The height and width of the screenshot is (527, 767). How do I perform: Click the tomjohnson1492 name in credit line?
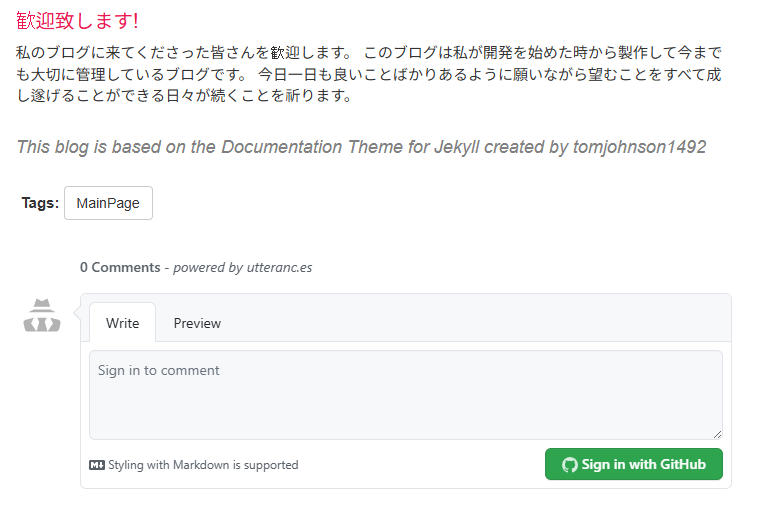[639, 147]
